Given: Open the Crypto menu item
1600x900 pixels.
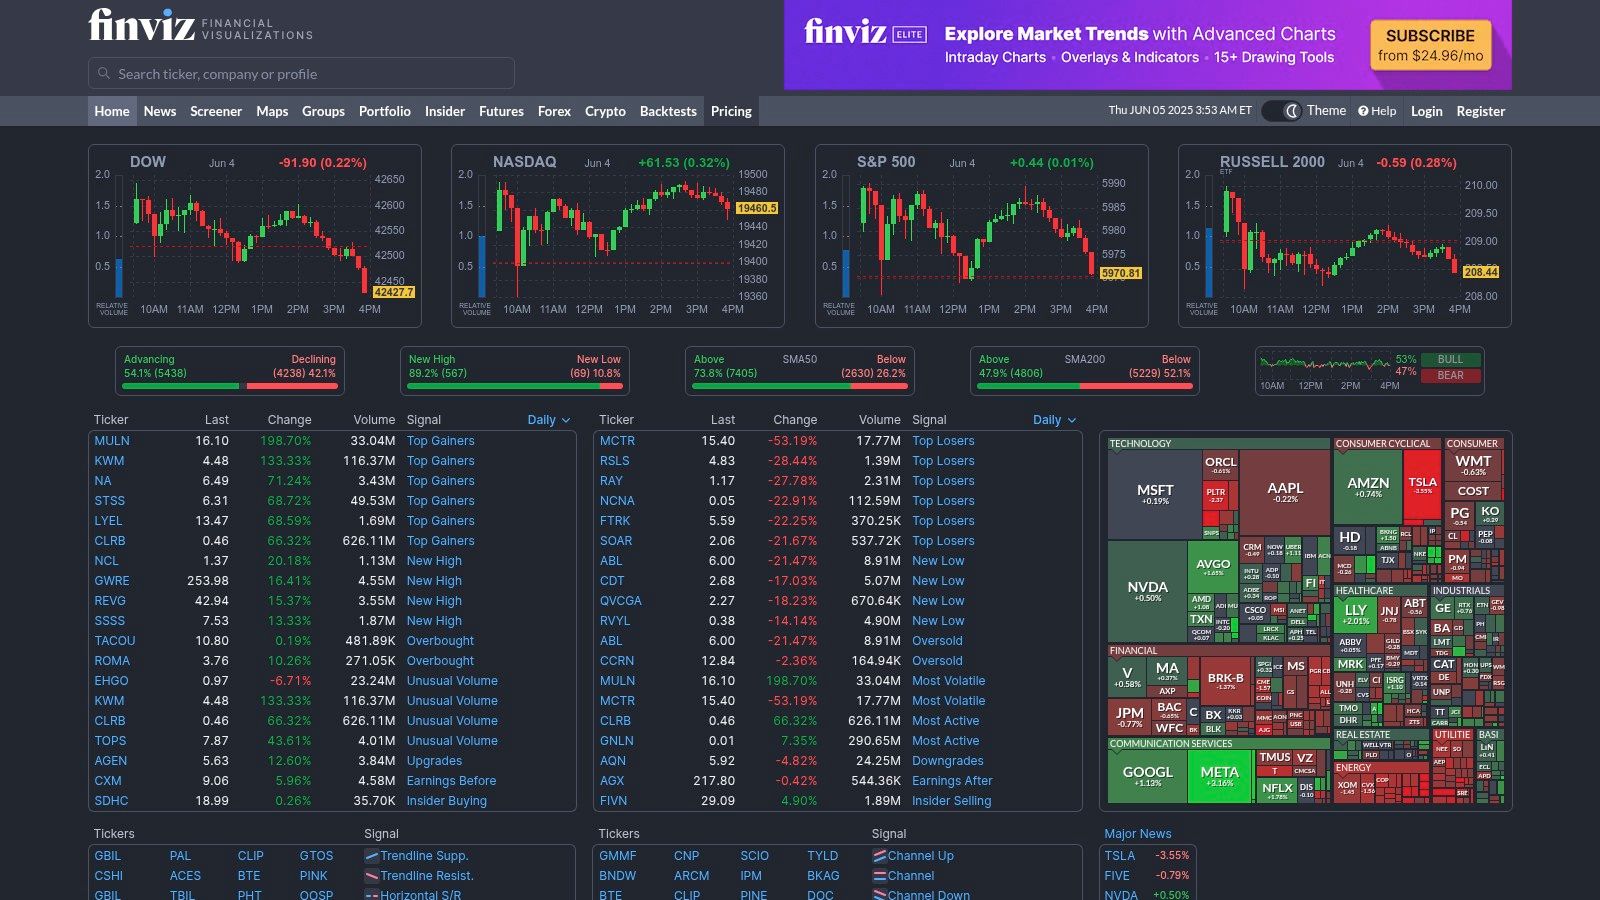Looking at the screenshot, I should coord(605,111).
